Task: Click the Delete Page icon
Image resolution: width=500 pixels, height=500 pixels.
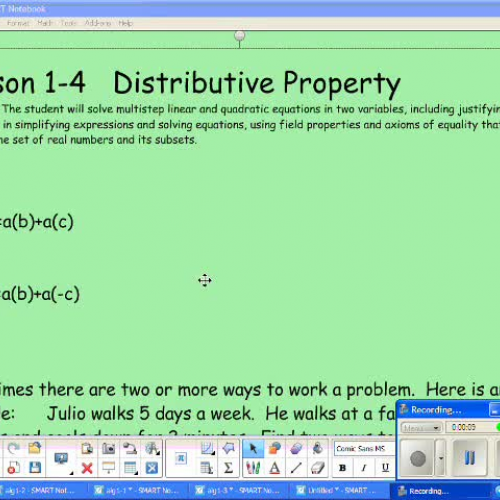Action: pyautogui.click(x=13, y=468)
